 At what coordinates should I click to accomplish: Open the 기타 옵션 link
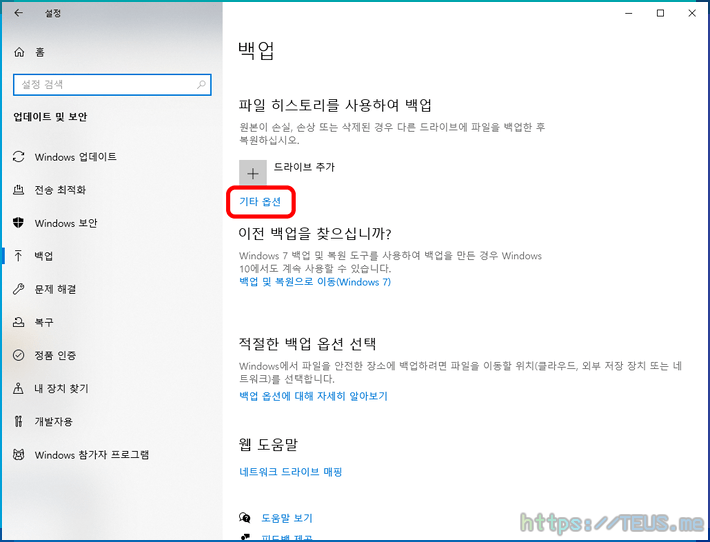tap(260, 201)
